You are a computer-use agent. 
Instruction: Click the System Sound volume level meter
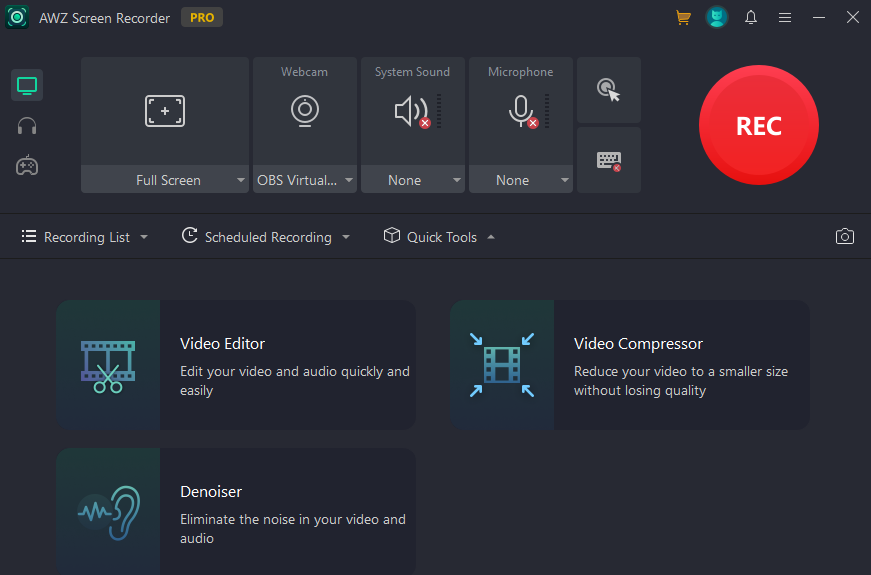point(439,111)
